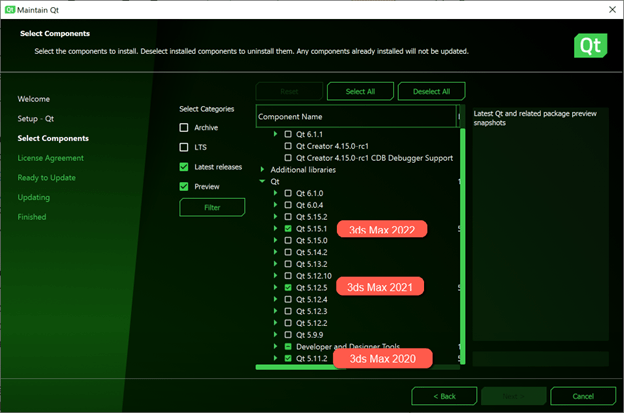Check the Qt Creator 4.15.0-rc1 box
Viewport: 624px width, 413px height.
(288, 146)
